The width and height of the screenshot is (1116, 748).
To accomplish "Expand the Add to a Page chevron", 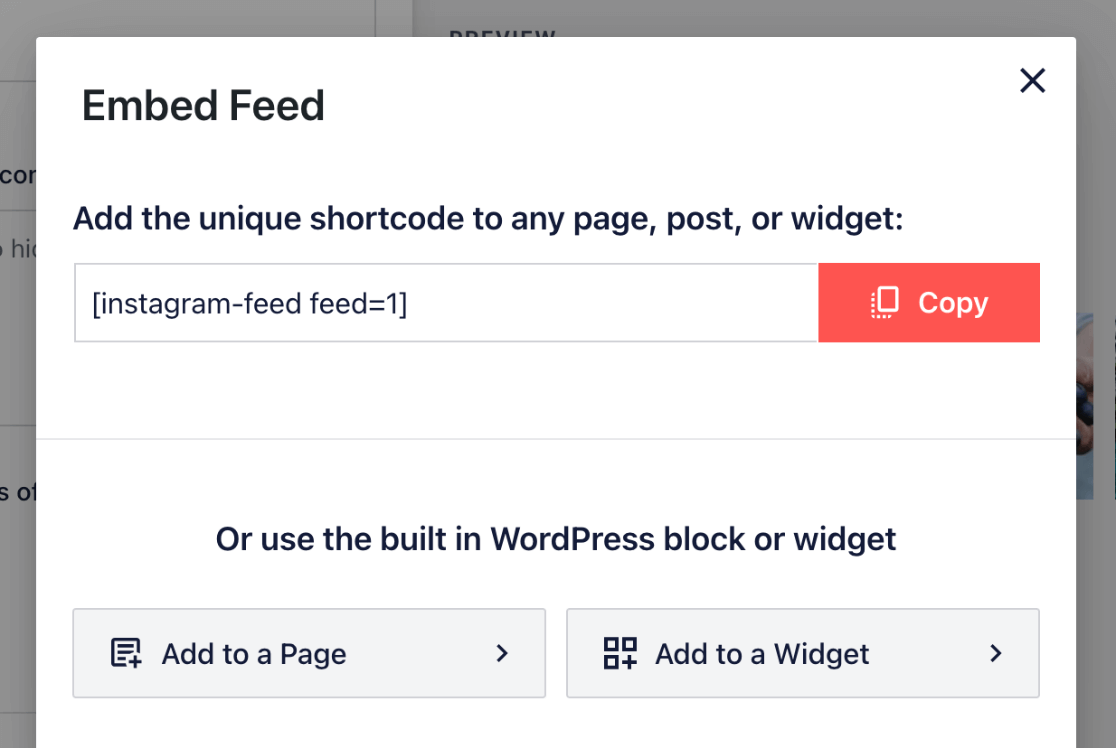I will click(502, 654).
